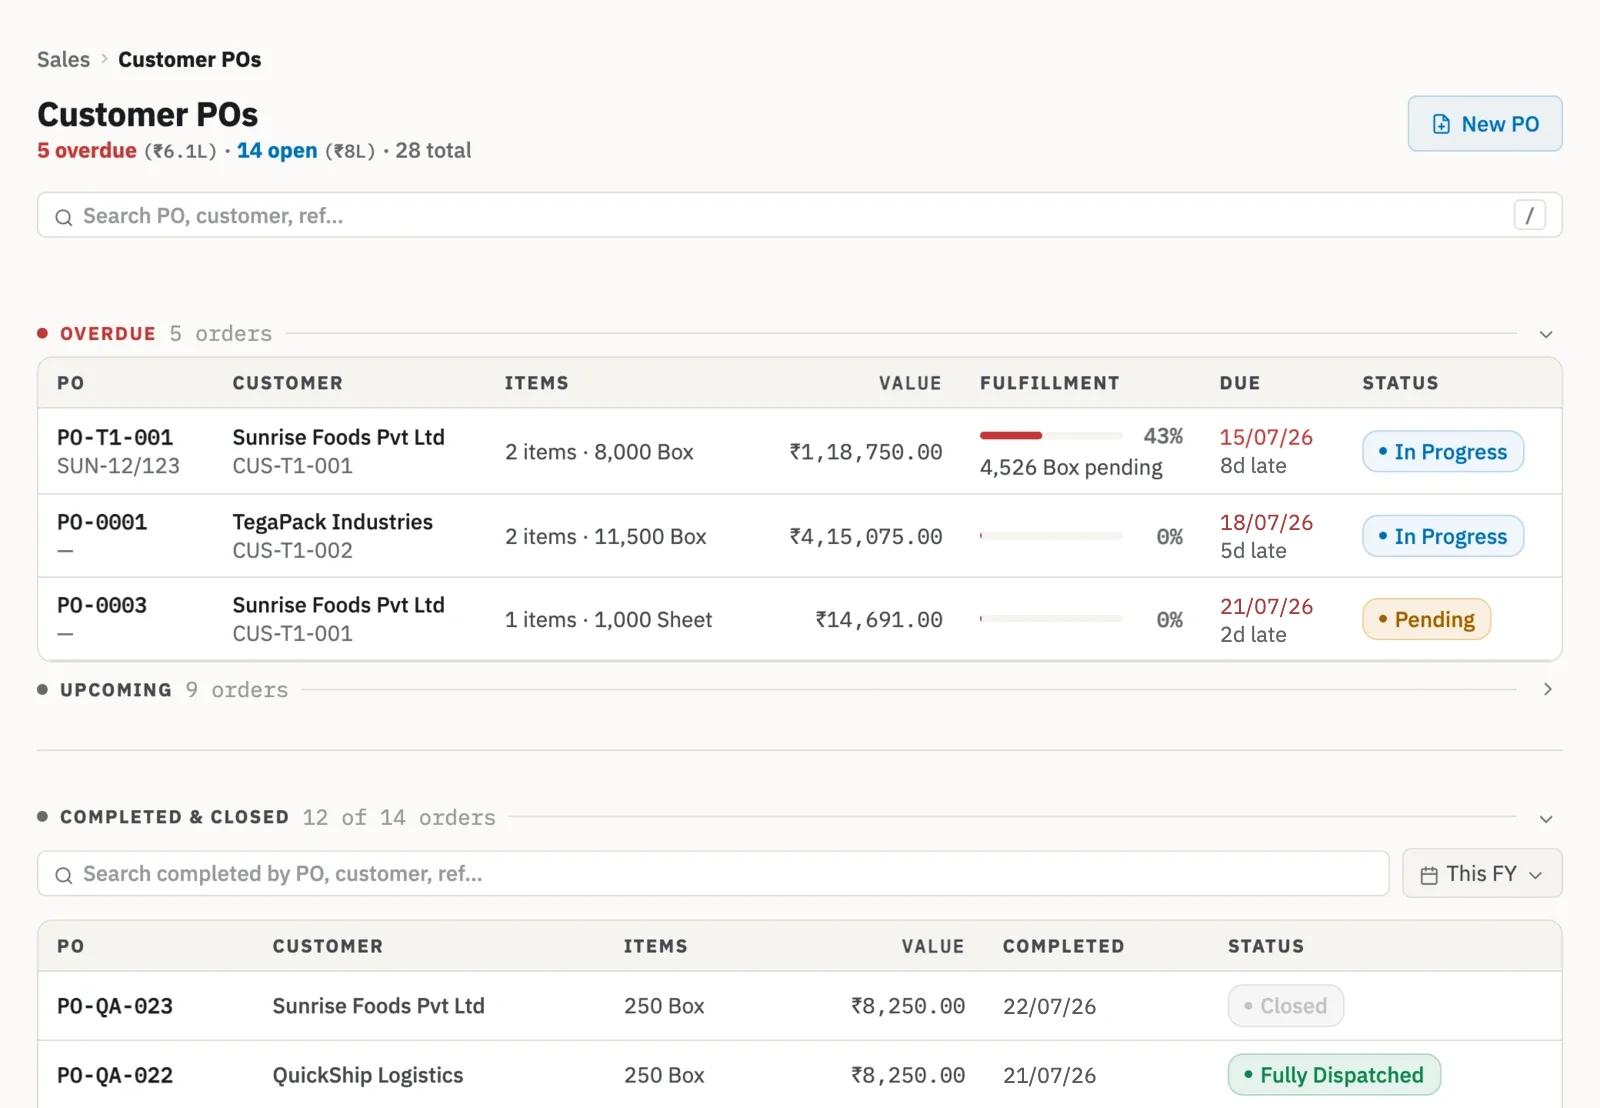Open PO-T1-001 order row
Screen dimensions: 1600x1108
pyautogui.click(x=799, y=451)
